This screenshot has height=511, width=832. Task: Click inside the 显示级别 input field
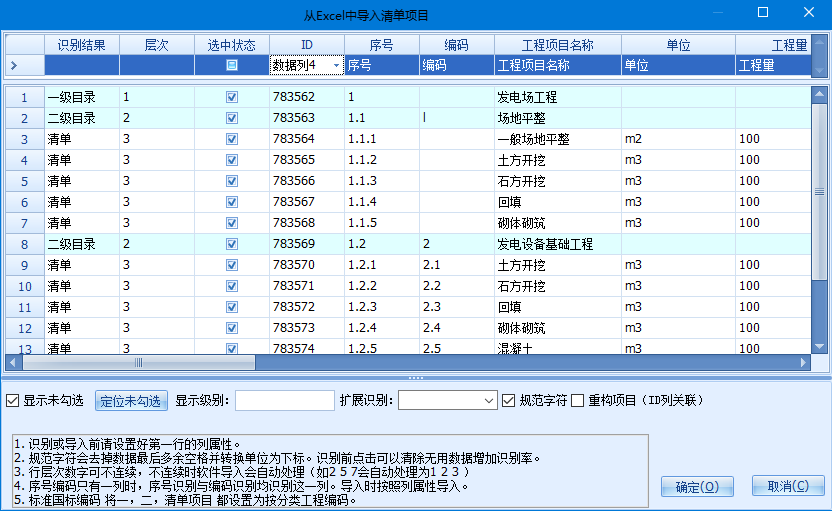tap(284, 401)
